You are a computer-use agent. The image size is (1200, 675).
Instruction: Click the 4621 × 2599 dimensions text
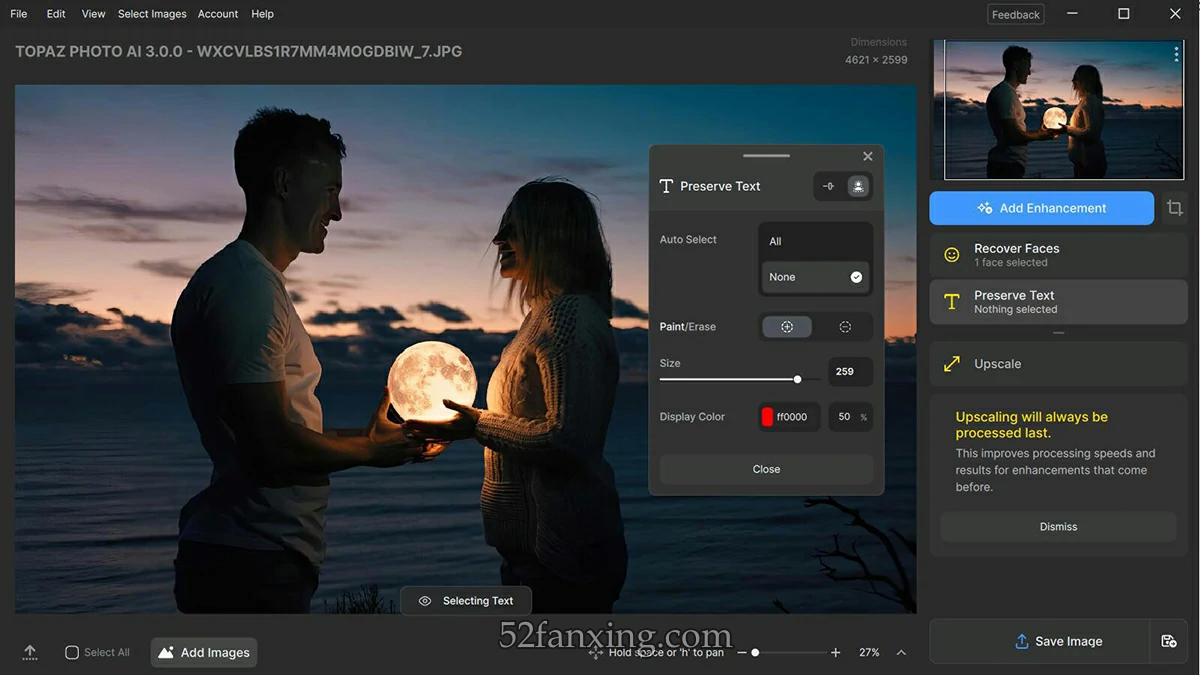click(876, 60)
